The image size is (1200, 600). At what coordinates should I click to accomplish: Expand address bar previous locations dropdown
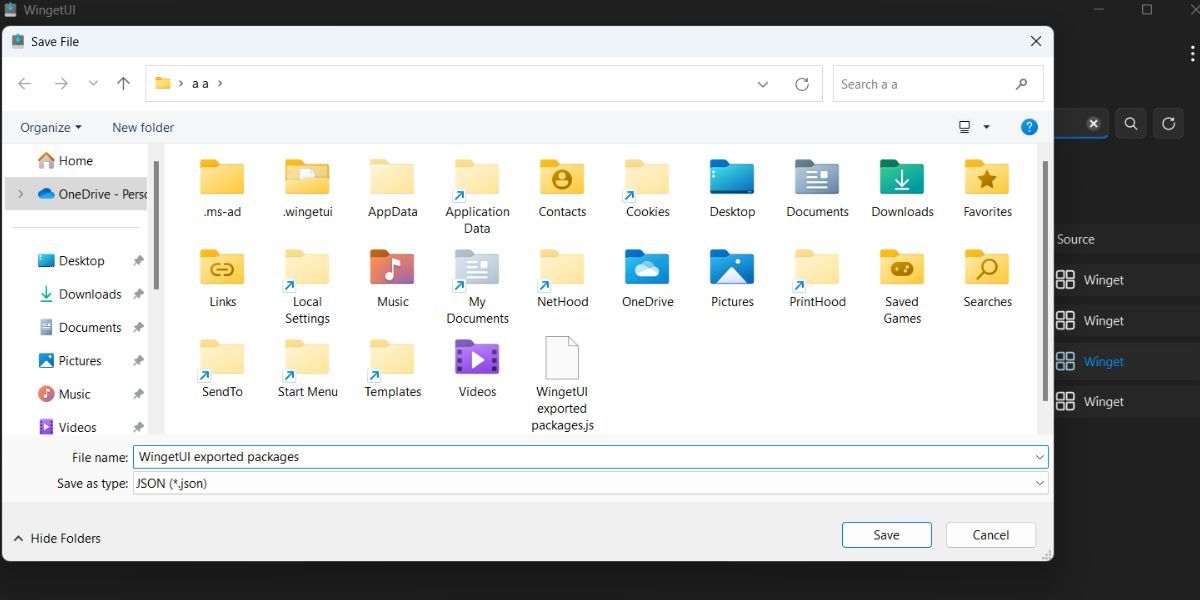coord(763,84)
